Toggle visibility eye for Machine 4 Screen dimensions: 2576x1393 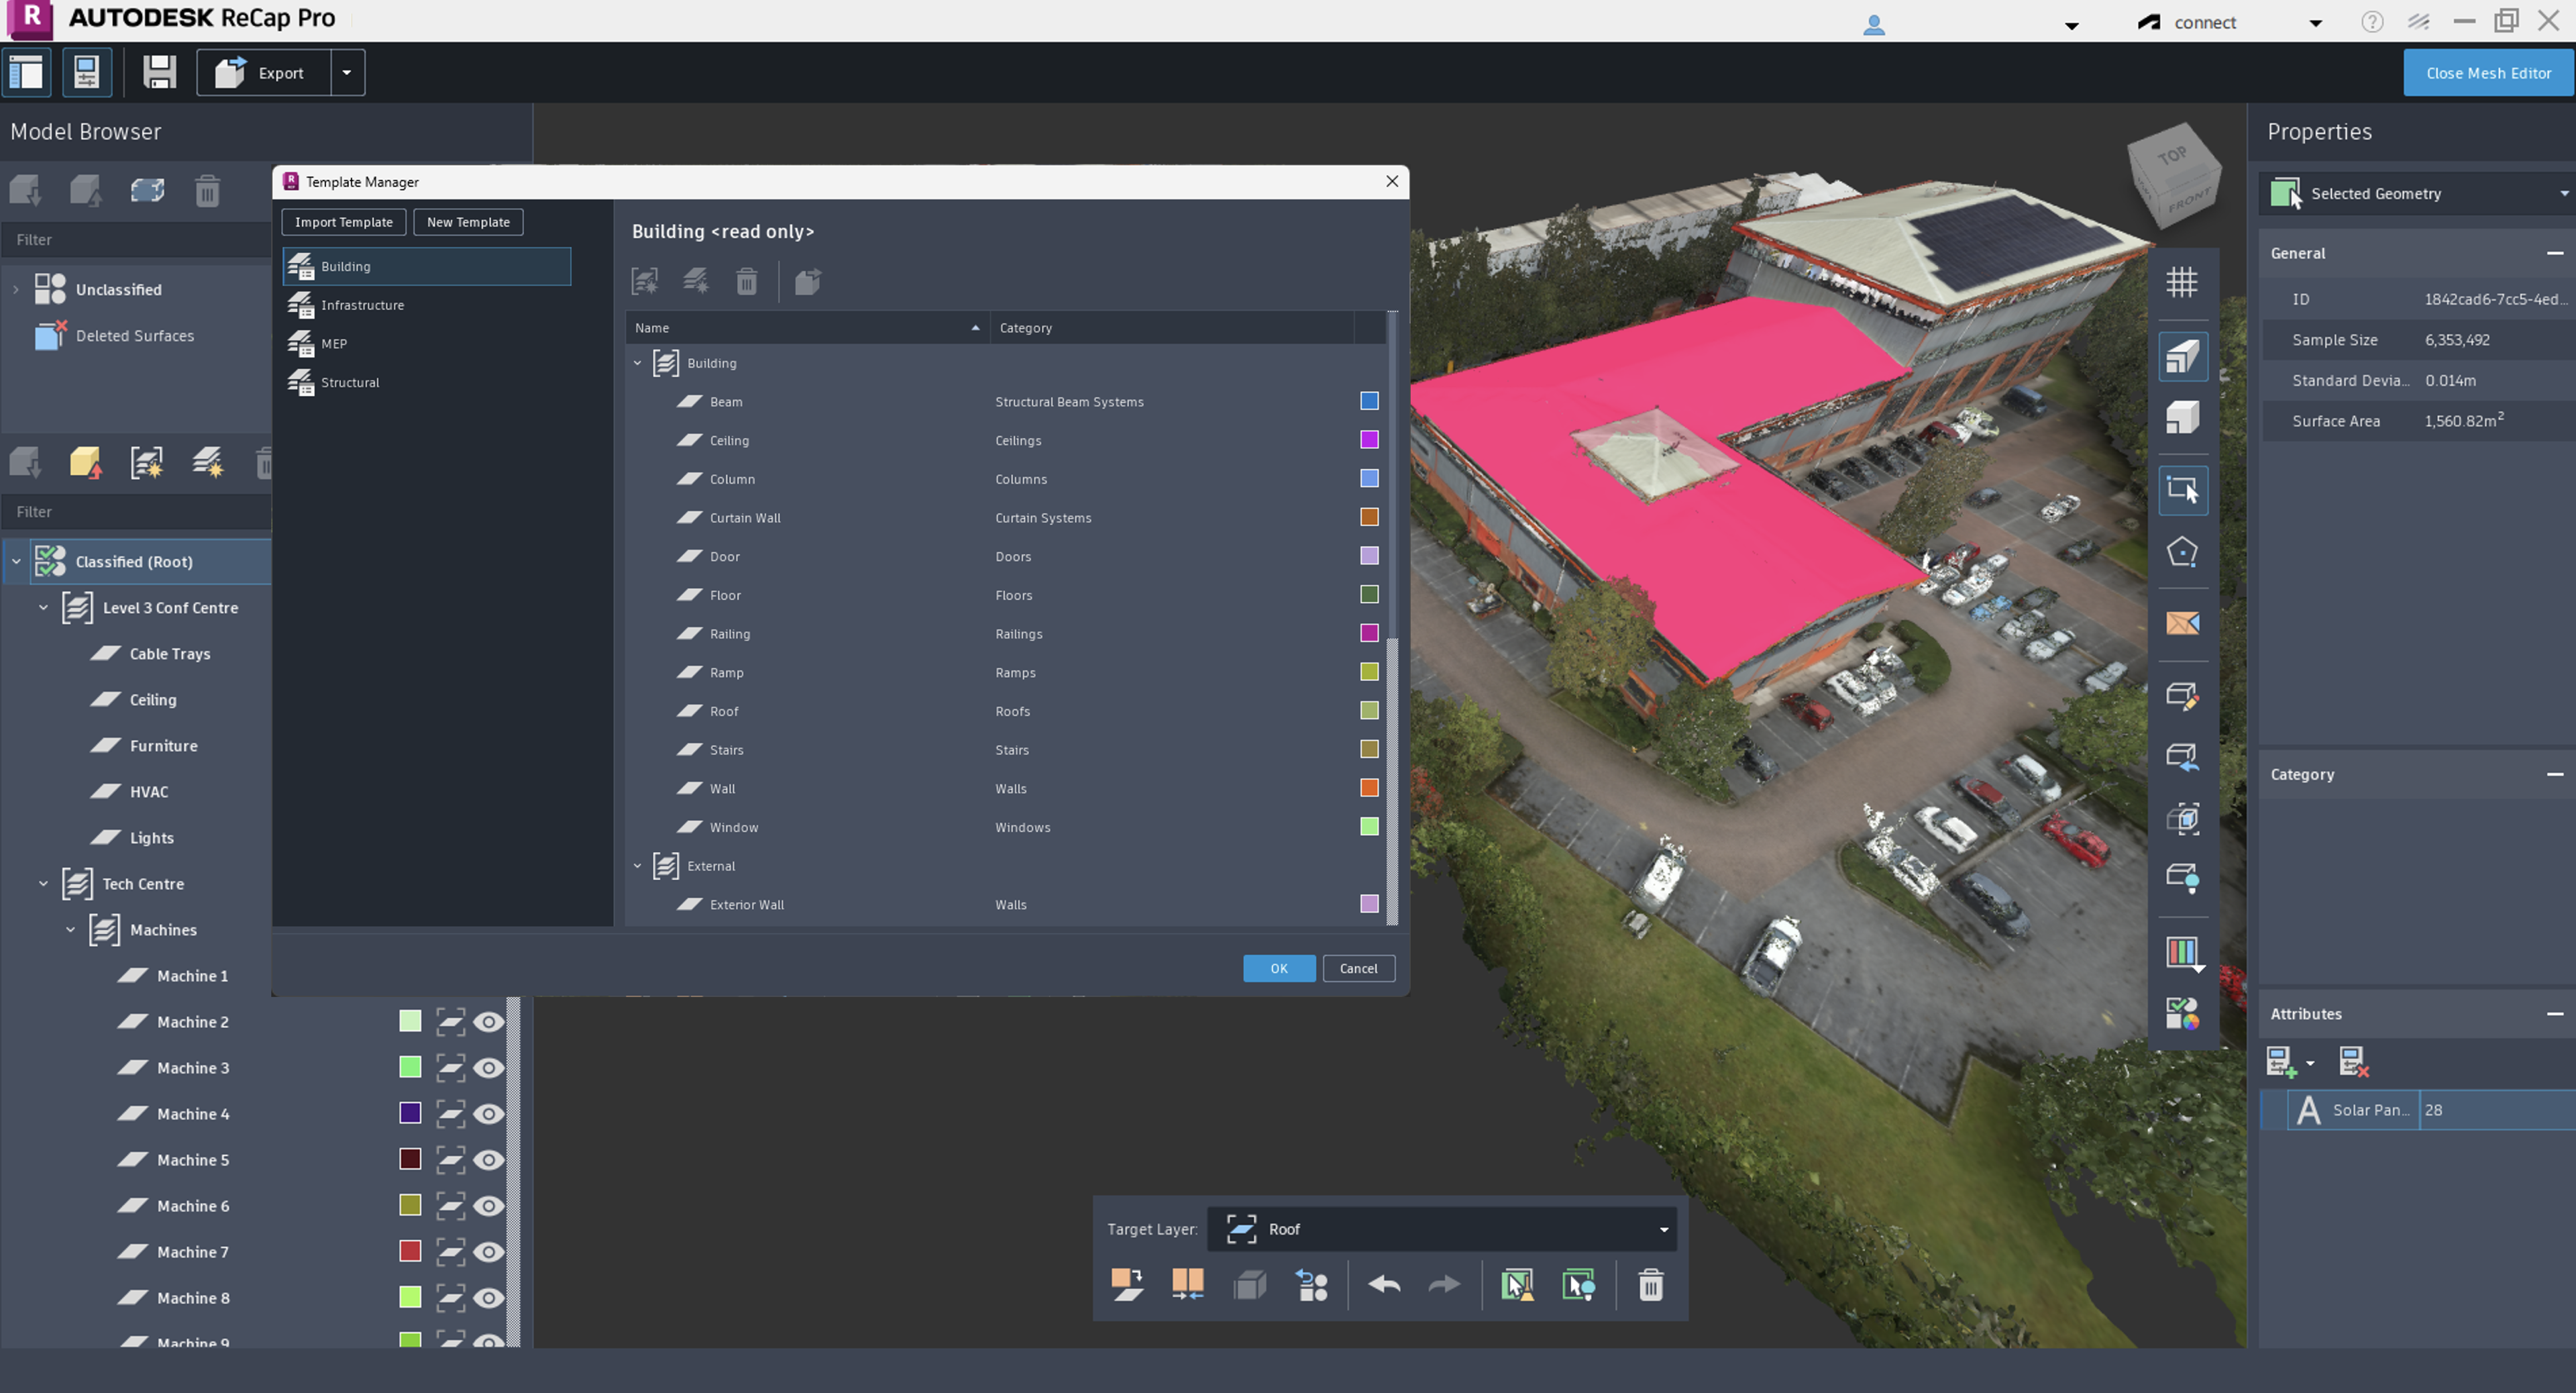pos(488,1114)
